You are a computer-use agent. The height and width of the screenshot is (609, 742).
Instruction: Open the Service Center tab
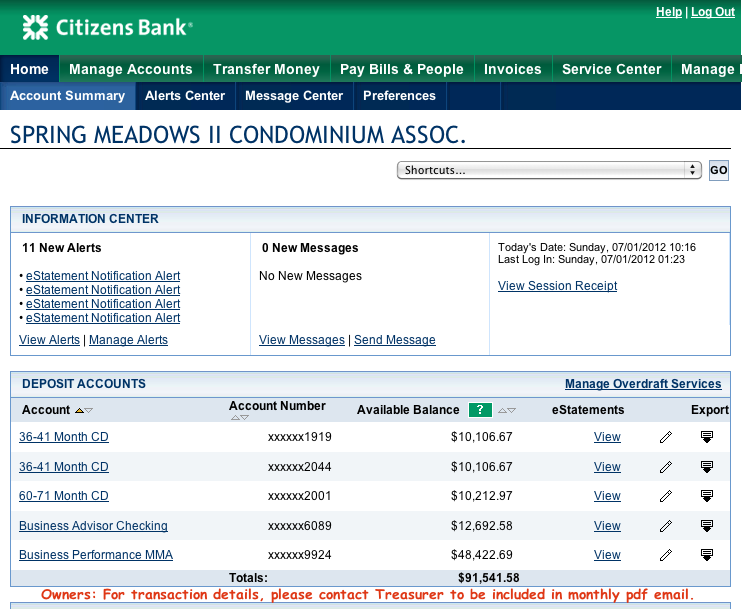click(x=611, y=69)
